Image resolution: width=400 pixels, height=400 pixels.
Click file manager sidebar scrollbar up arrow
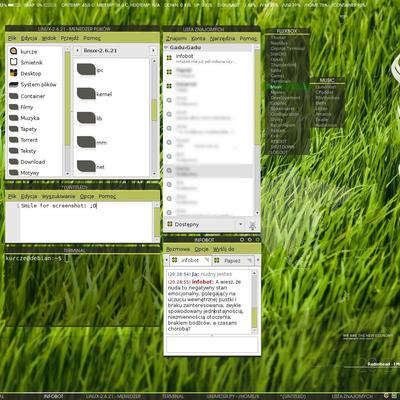pos(67,49)
